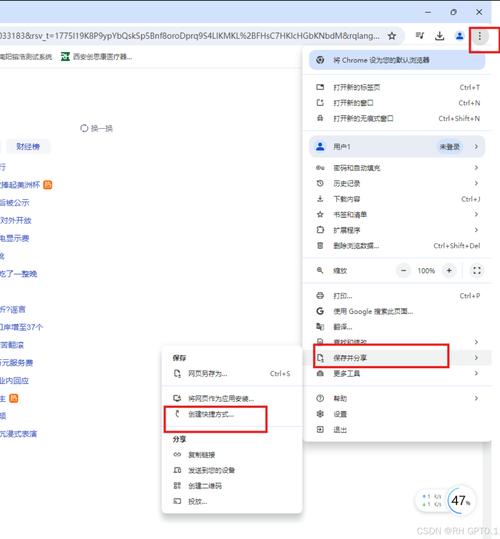This screenshot has width=500, height=539.
Task: Click the cast icon for 投放
Action: click(177, 501)
